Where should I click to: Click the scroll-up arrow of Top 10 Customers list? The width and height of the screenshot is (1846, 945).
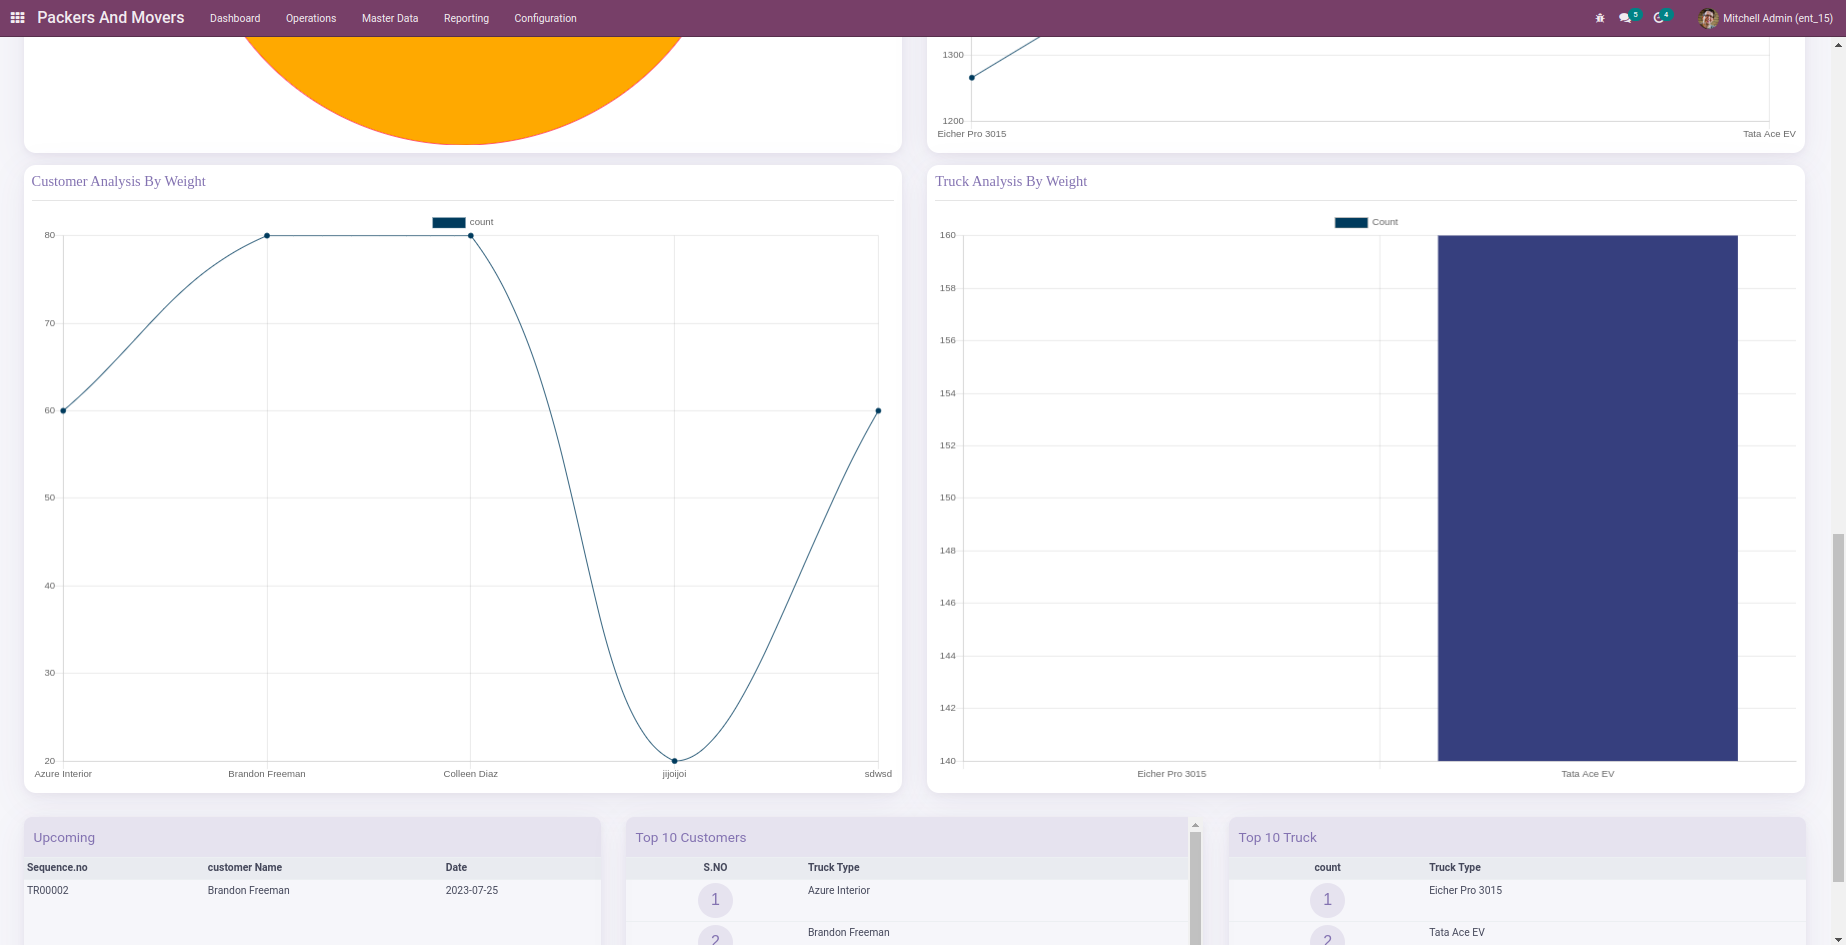pos(1195,825)
